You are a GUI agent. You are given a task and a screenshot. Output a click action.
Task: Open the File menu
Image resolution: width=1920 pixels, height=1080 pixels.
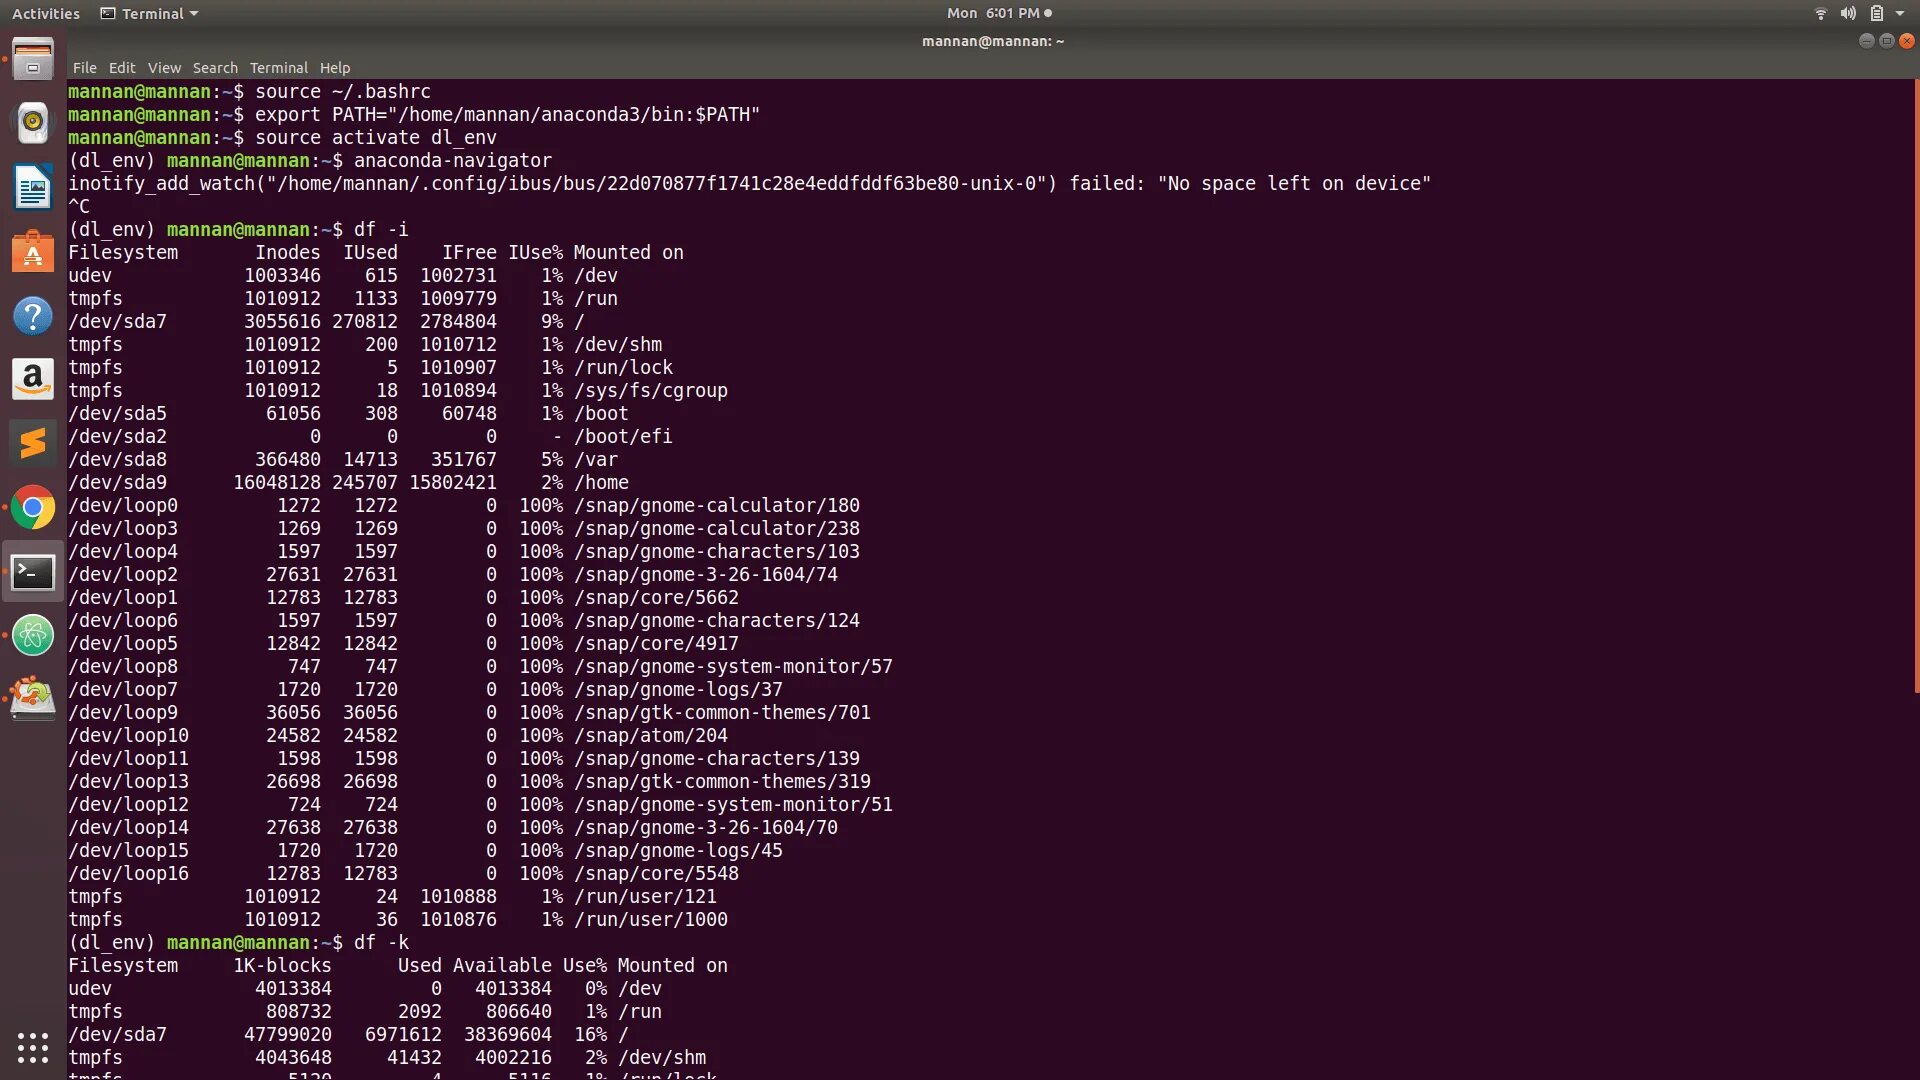[x=84, y=68]
